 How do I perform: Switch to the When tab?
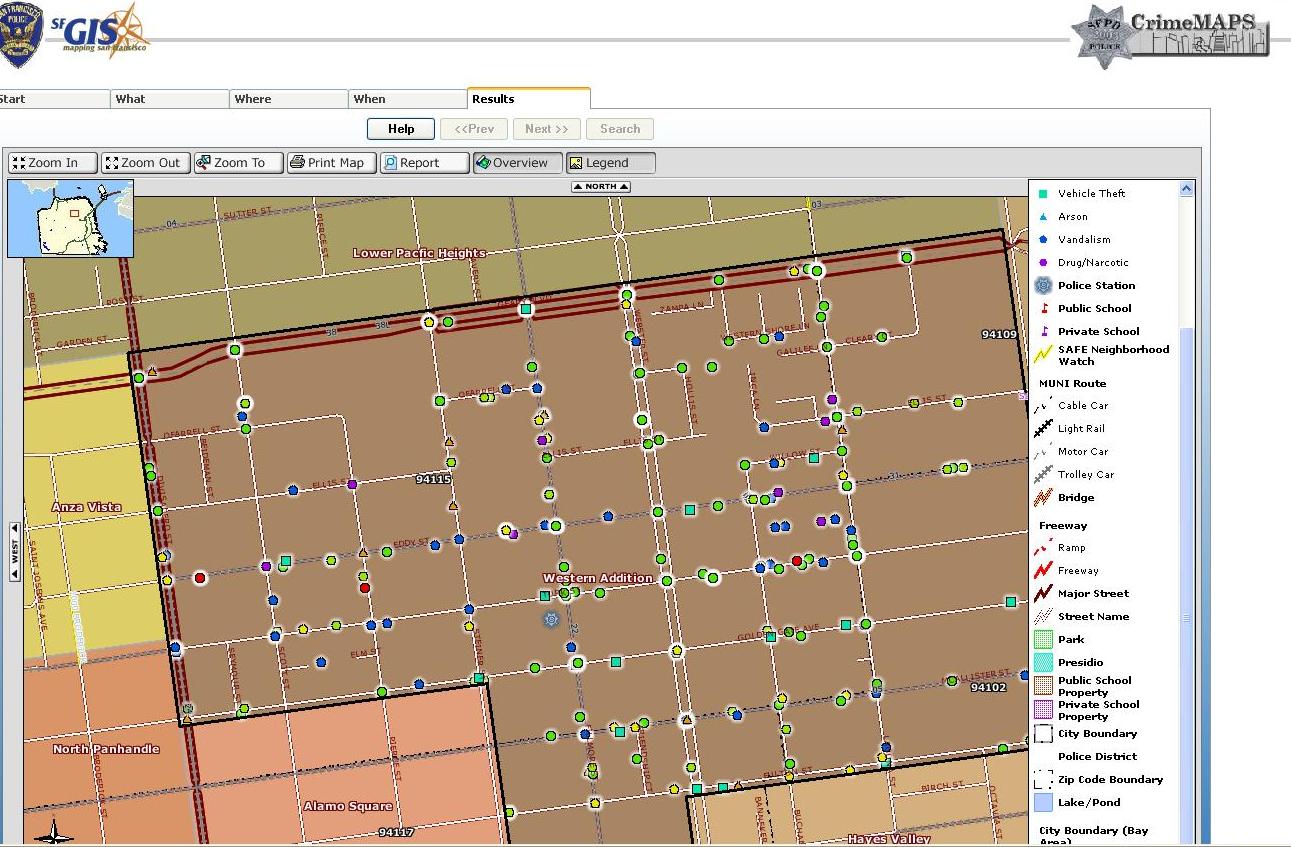[x=408, y=99]
